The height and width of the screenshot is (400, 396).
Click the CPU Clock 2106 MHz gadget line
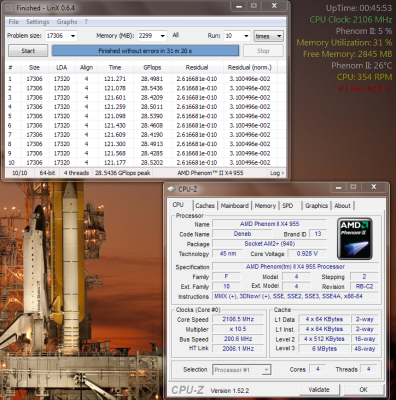pos(351,19)
